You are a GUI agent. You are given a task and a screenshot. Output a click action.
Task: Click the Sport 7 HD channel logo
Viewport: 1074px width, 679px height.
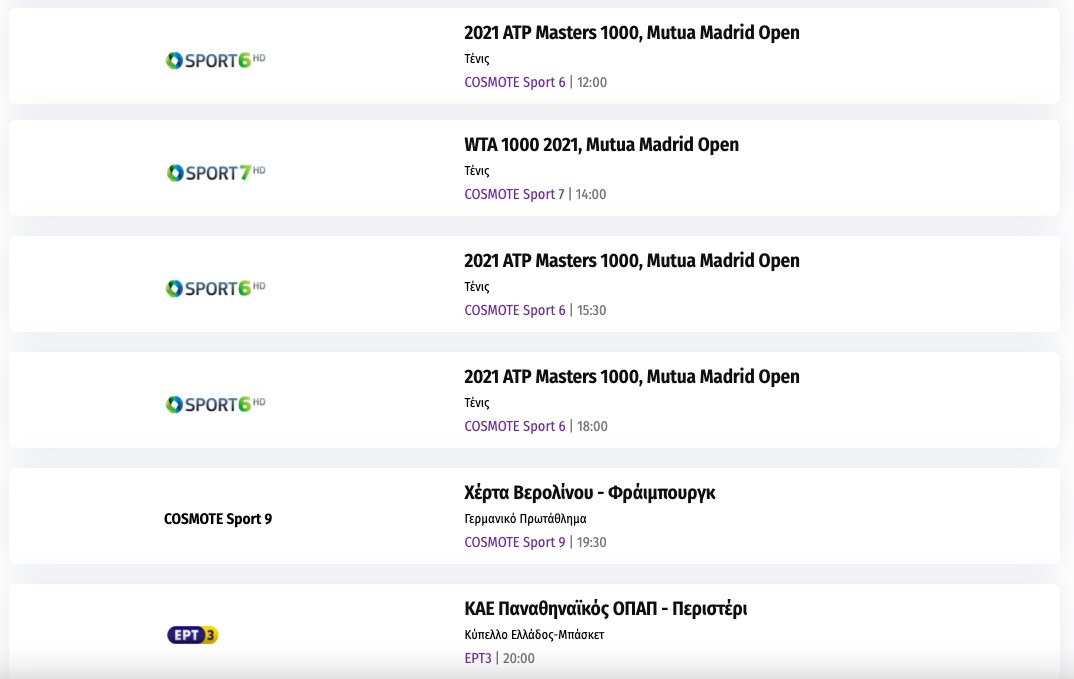[215, 172]
